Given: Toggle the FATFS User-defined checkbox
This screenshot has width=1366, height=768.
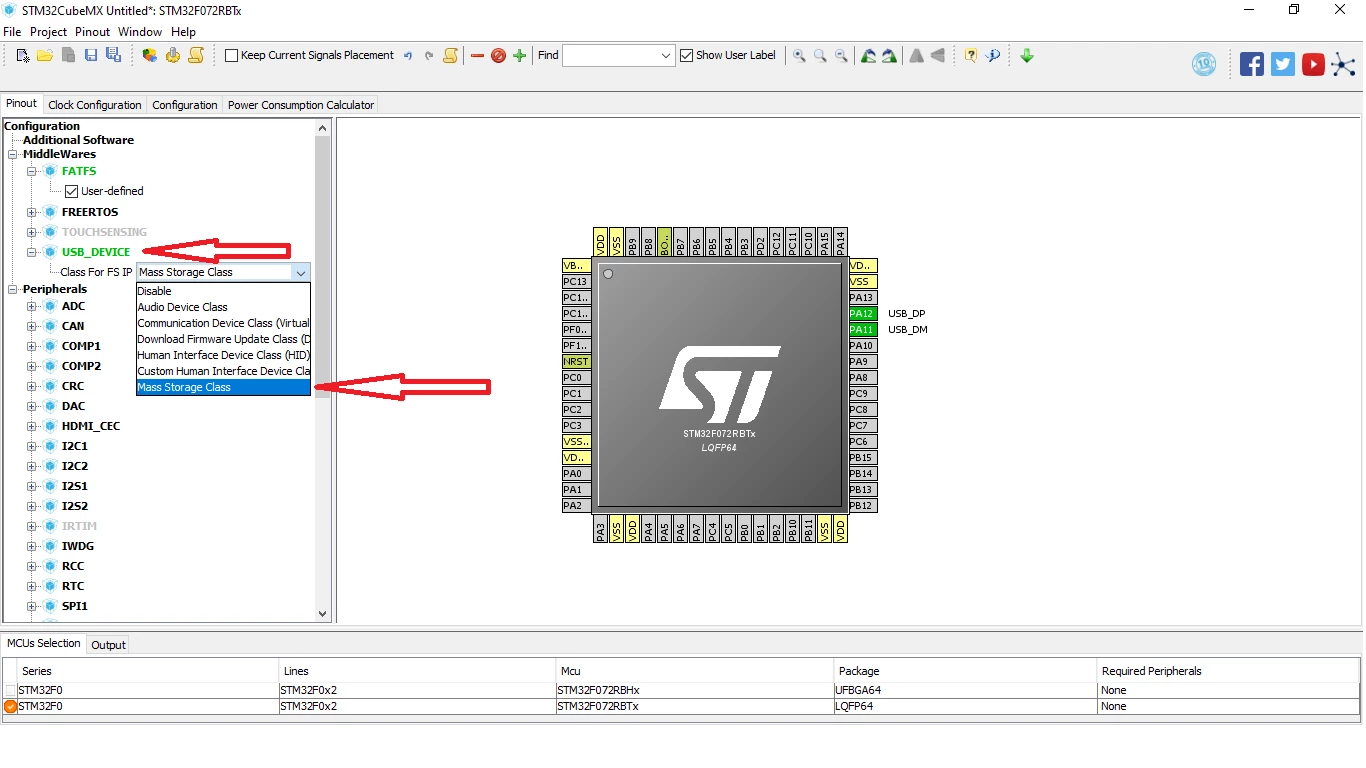Looking at the screenshot, I should (x=71, y=191).
